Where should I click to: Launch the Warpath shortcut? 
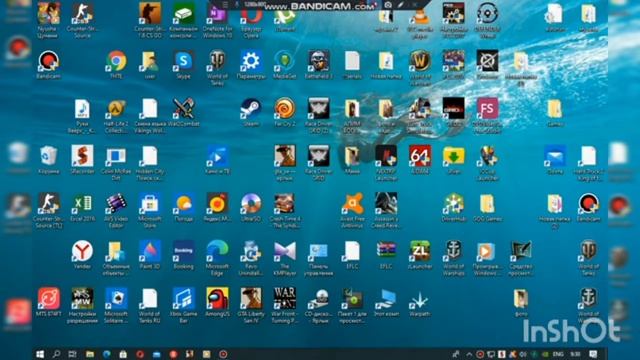[x=420, y=300]
